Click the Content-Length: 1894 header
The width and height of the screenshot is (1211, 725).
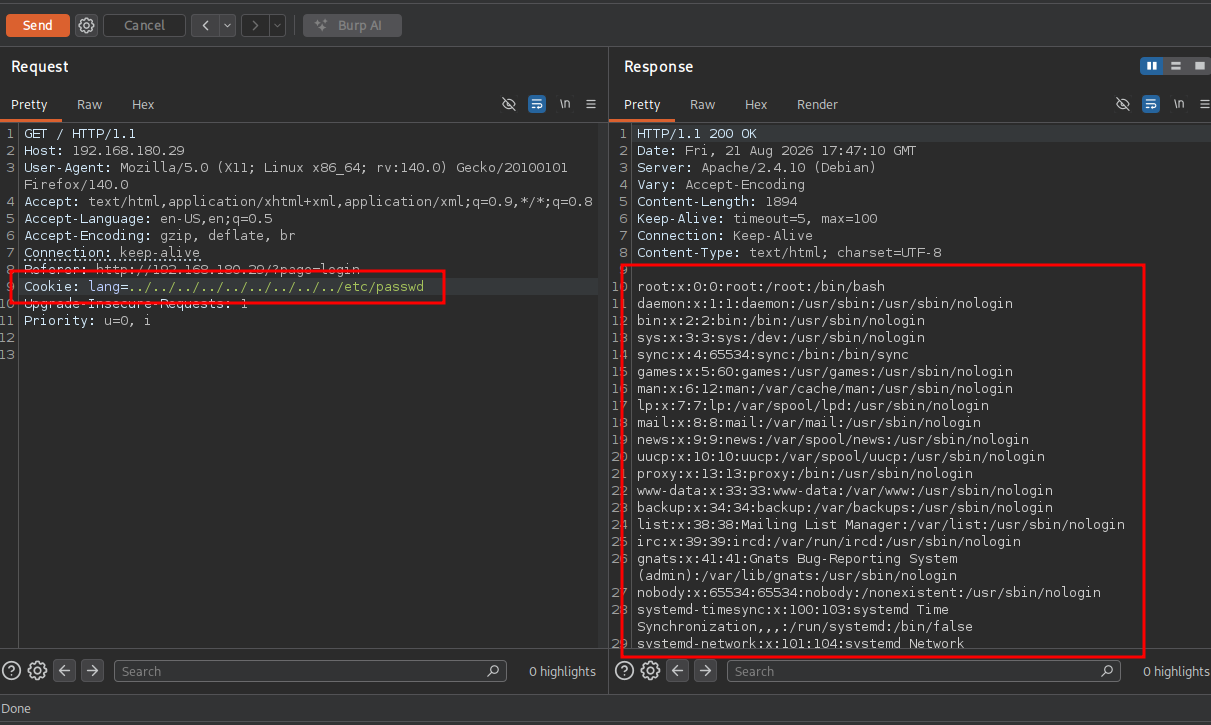coord(717,201)
